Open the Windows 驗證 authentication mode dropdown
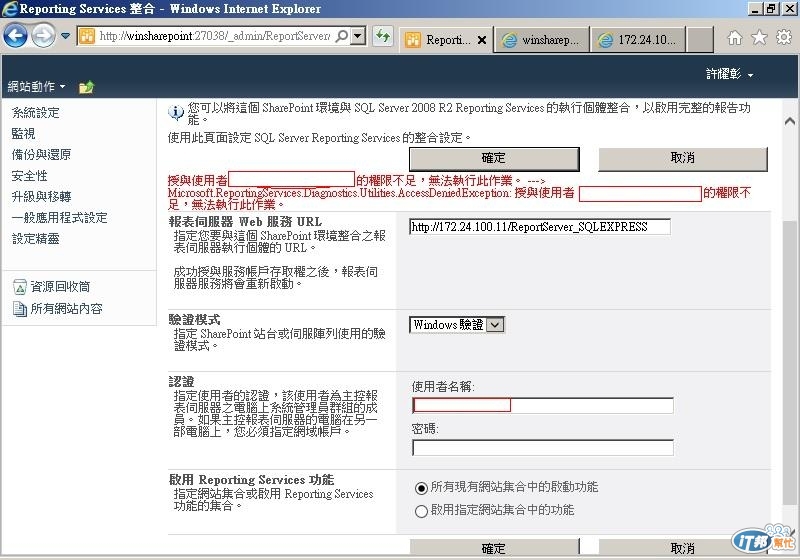Screen dimensions: 800x560 coord(457,325)
